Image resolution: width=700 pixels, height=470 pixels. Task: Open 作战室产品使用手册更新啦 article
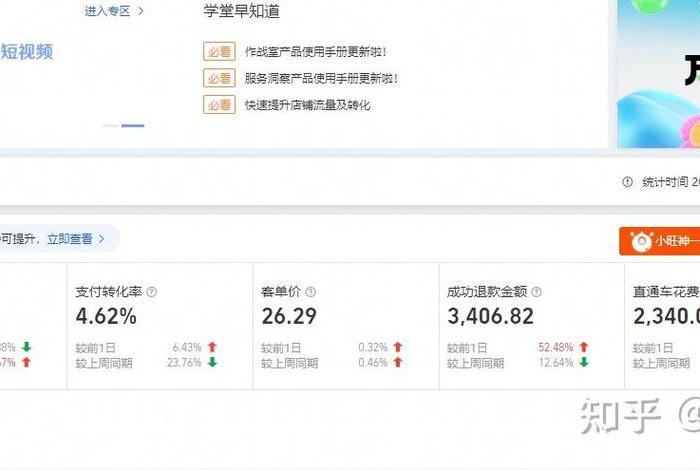click(316, 52)
